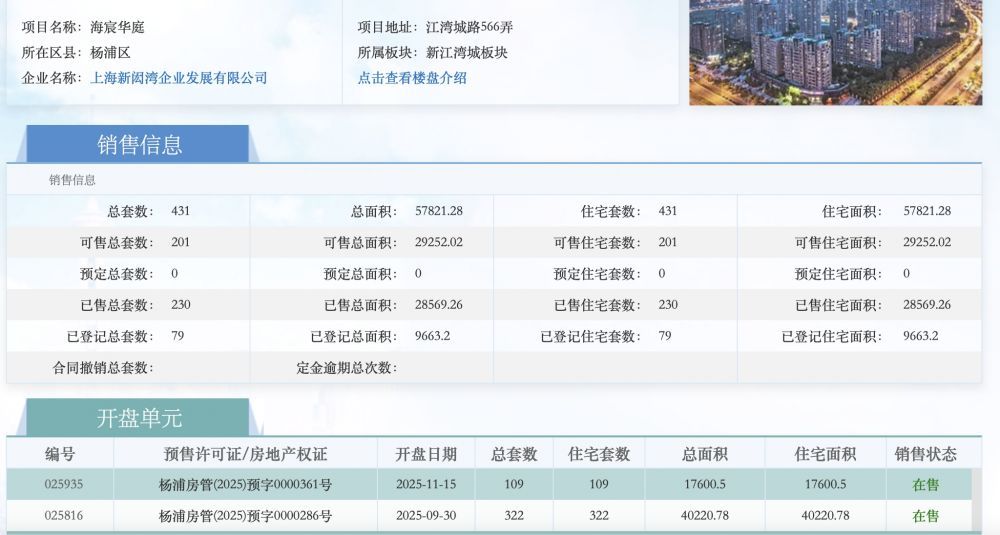
Task: Select the 开盘单元 section tab
Action: point(139,418)
